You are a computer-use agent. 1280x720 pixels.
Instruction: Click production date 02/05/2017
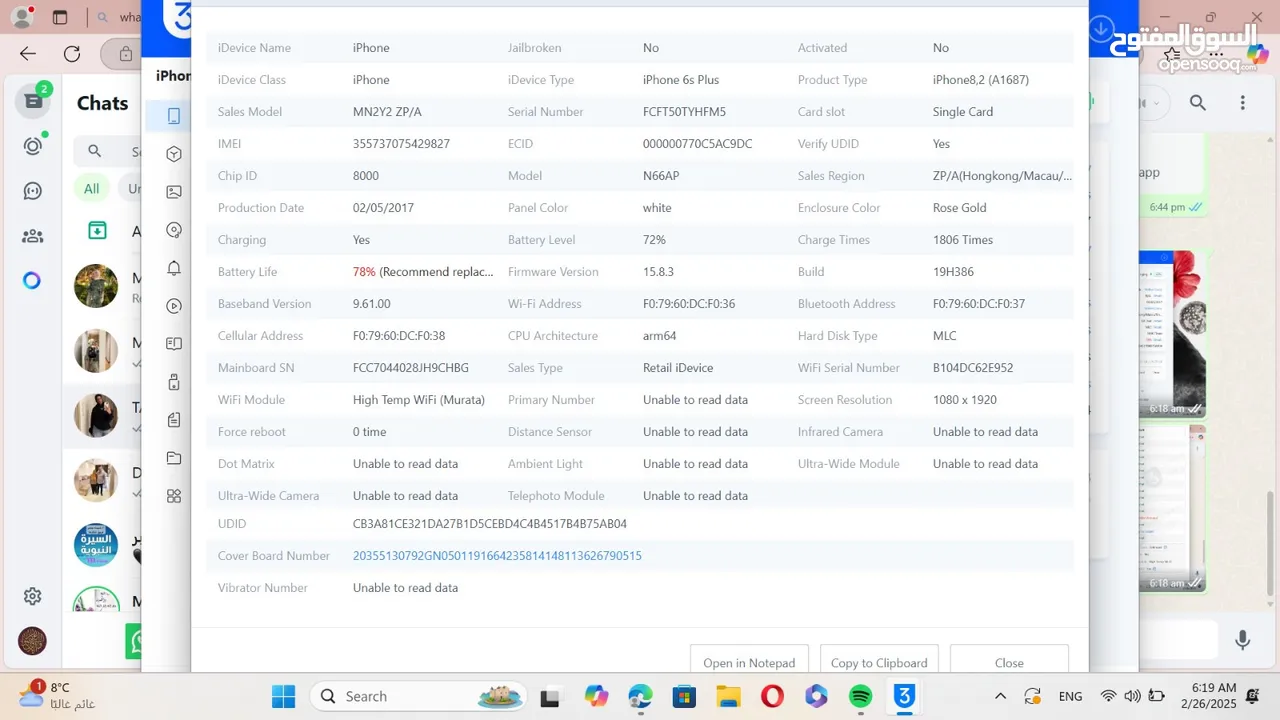coord(383,208)
